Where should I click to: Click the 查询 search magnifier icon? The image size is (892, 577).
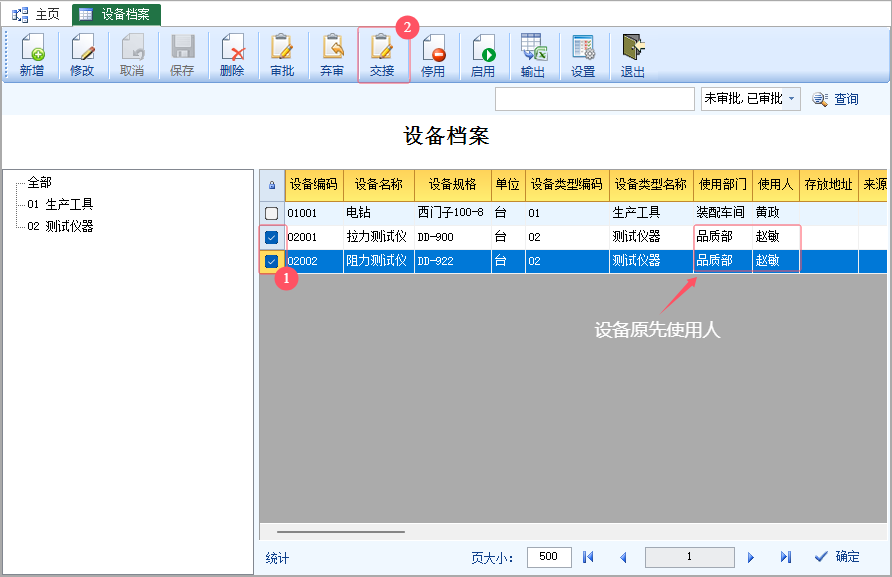(820, 99)
